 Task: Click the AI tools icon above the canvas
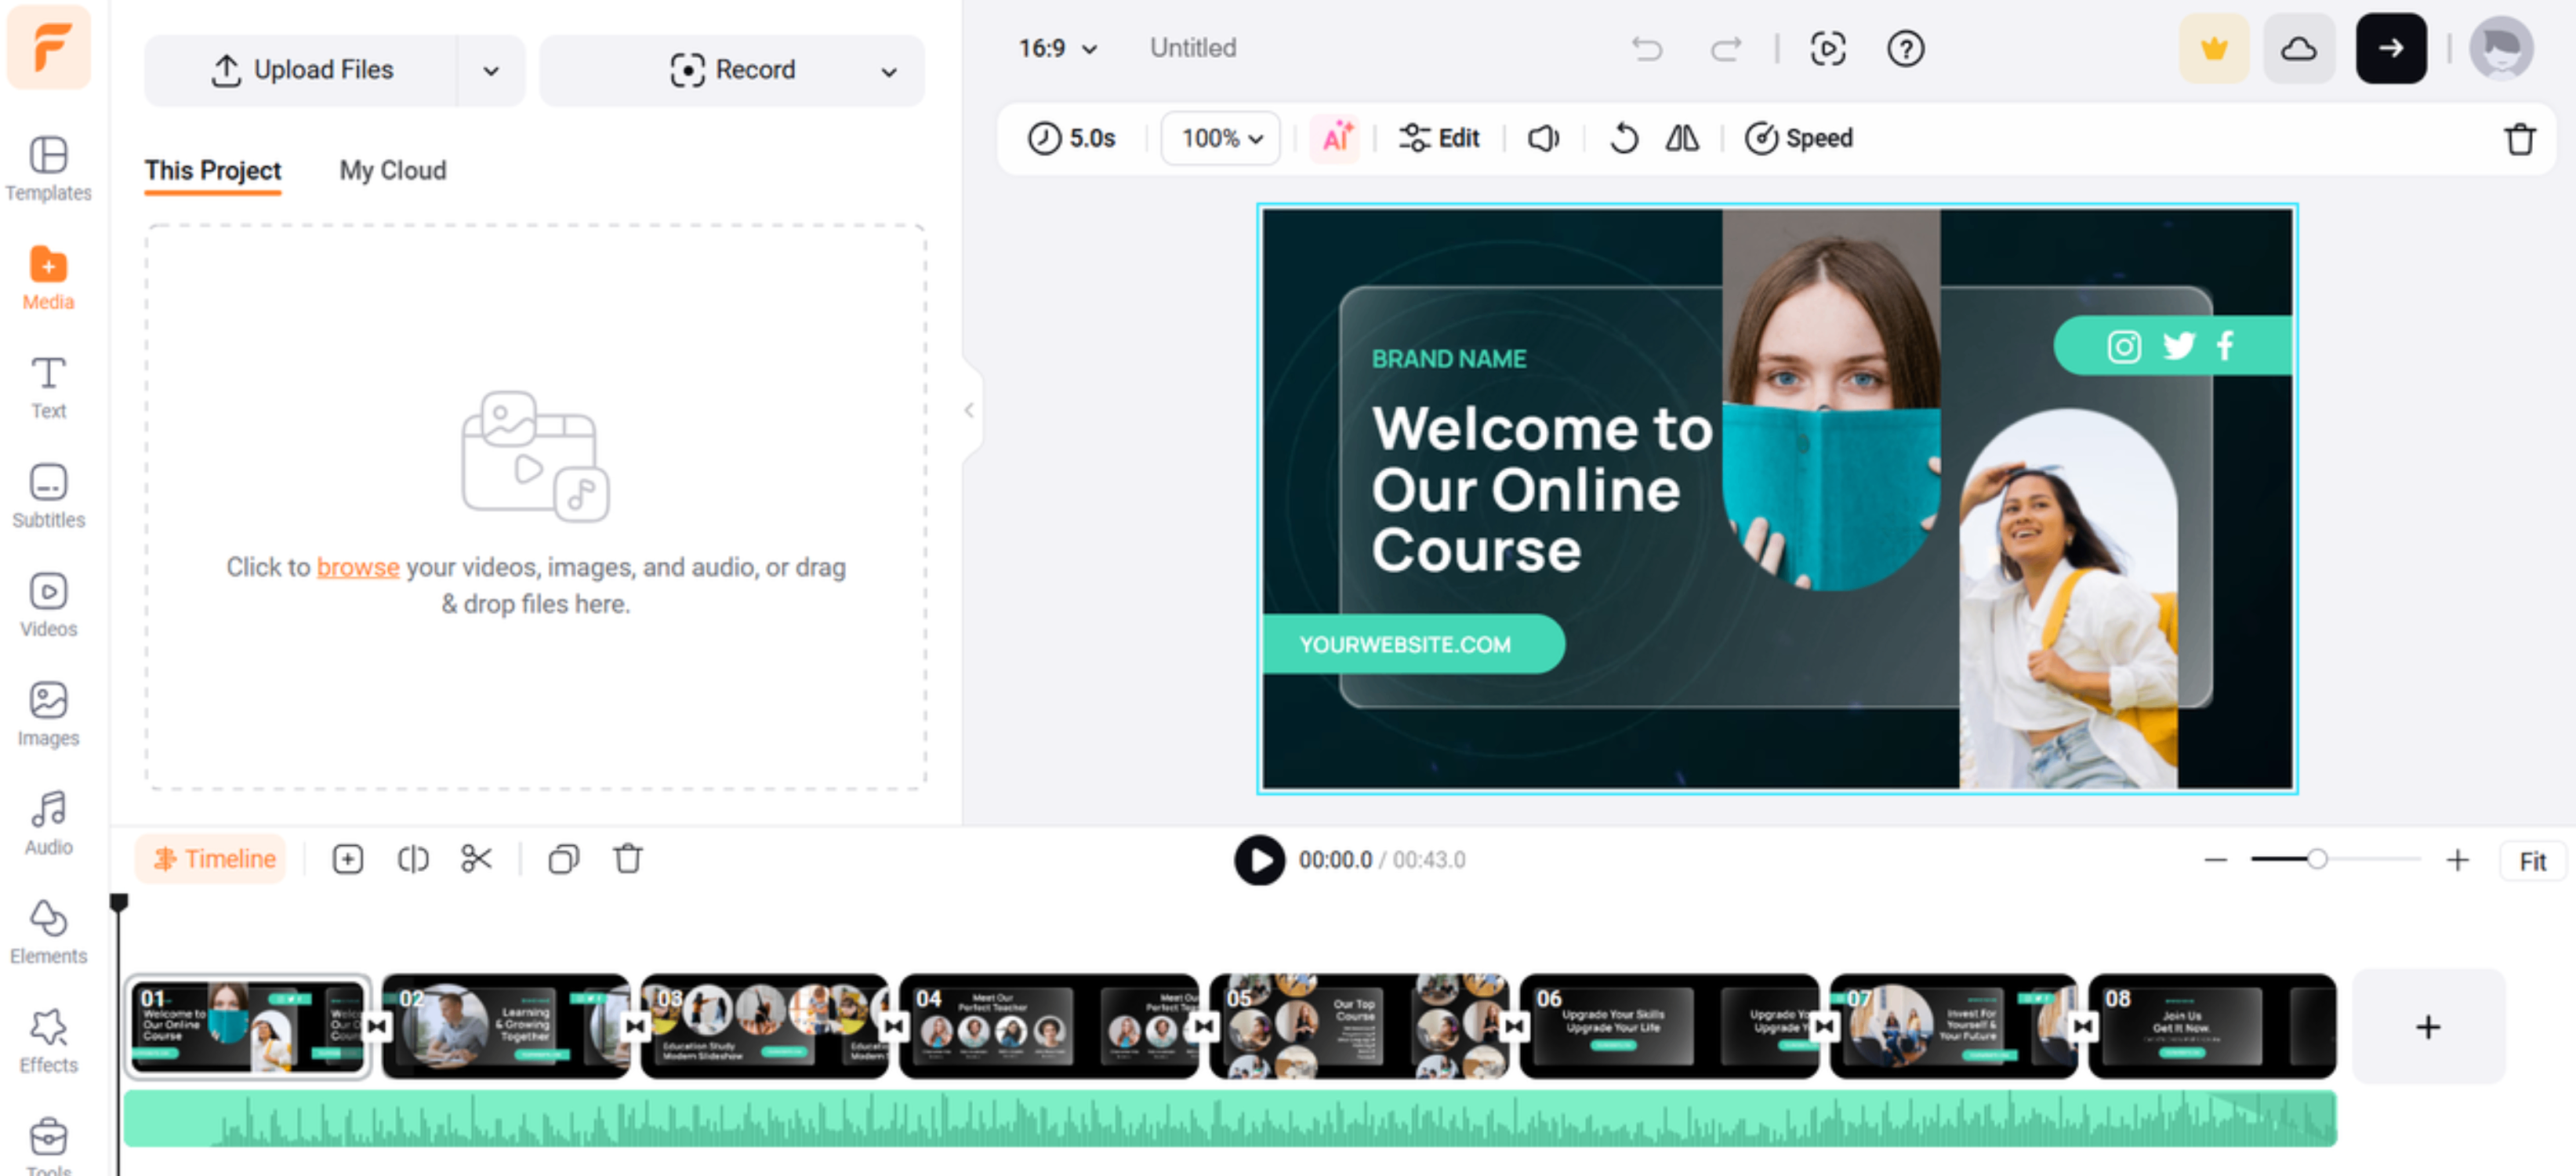coord(1336,138)
